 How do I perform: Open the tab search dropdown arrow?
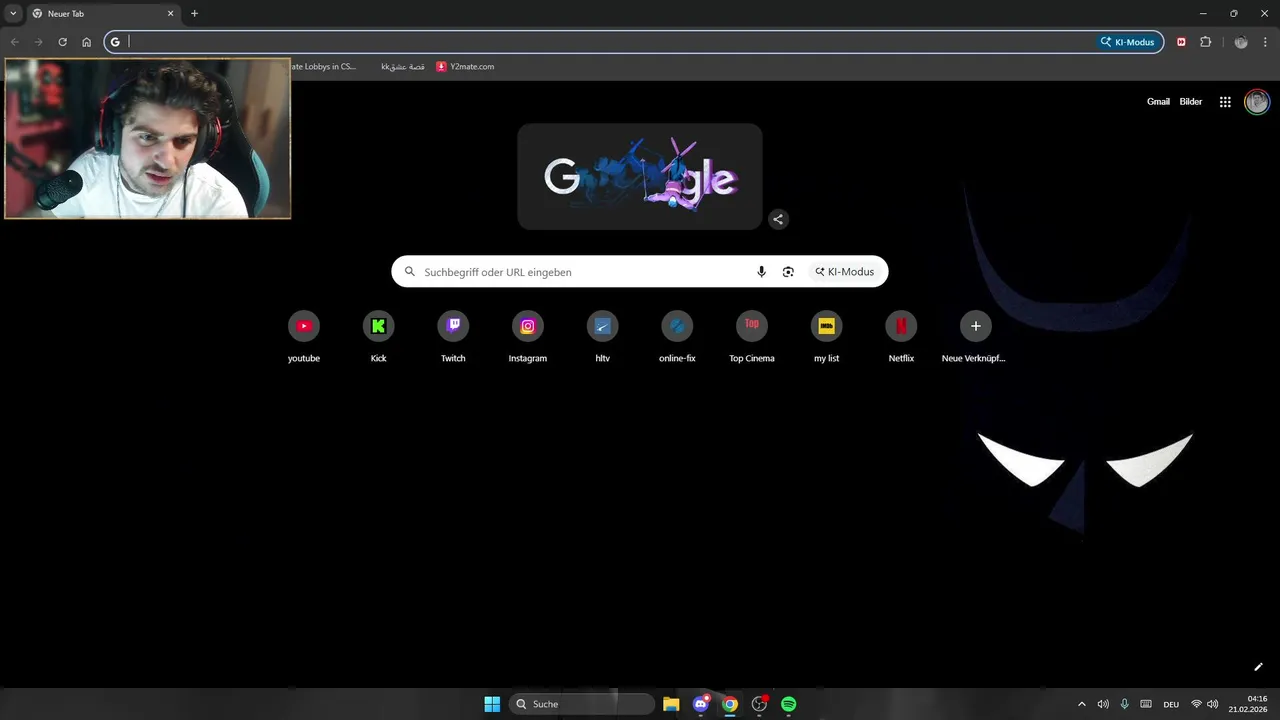[13, 14]
